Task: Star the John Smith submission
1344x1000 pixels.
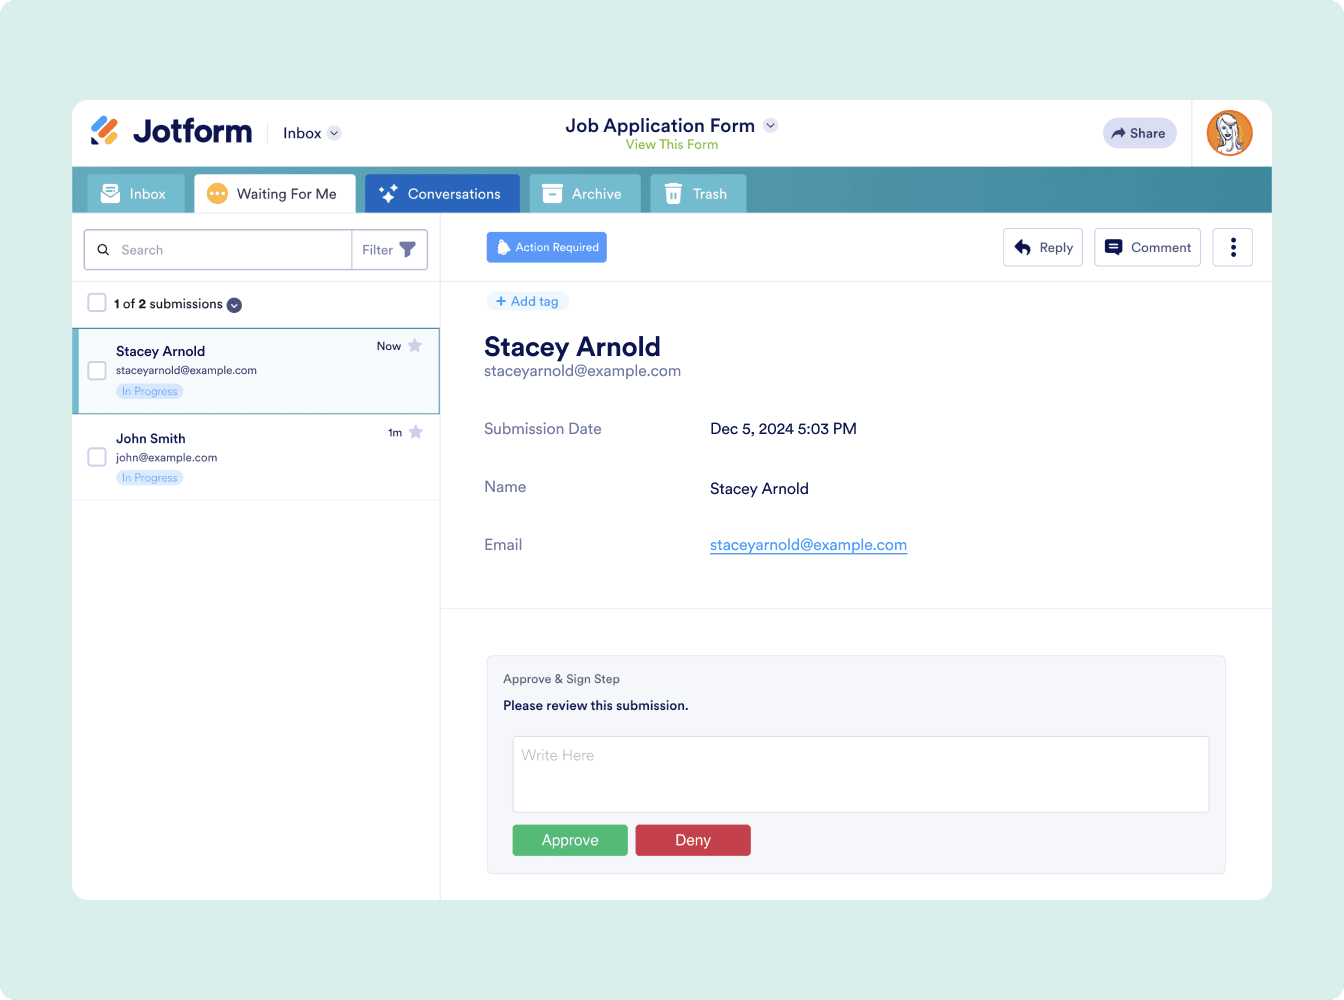Action: click(x=416, y=432)
